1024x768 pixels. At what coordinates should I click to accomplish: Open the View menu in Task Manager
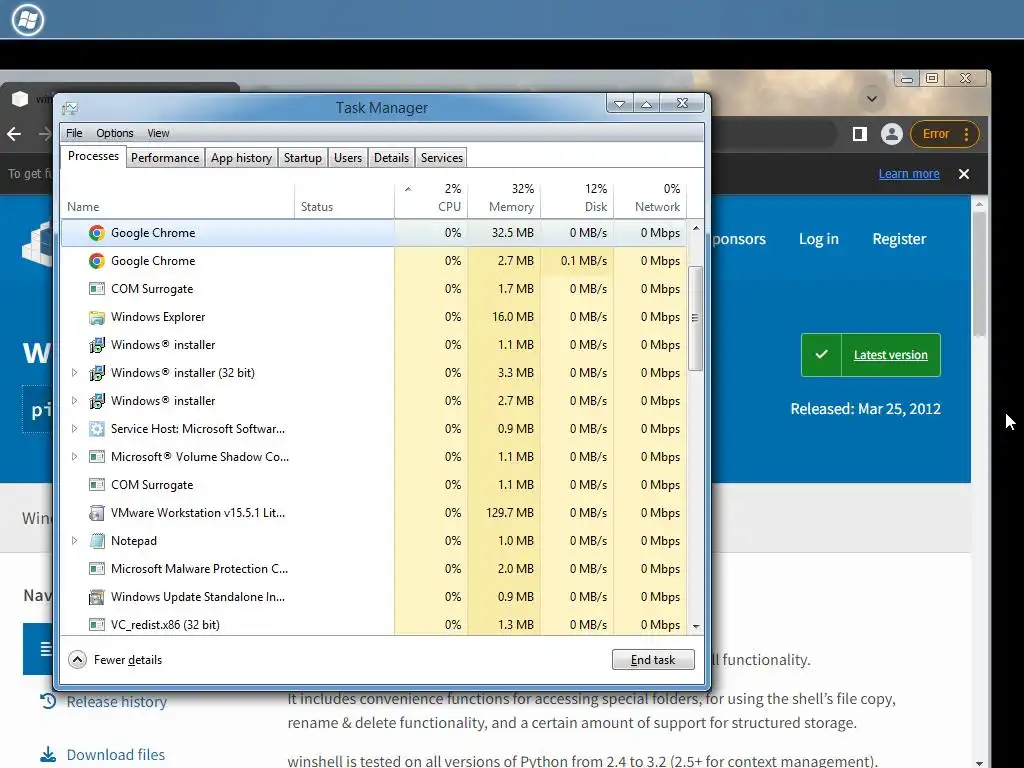click(158, 133)
